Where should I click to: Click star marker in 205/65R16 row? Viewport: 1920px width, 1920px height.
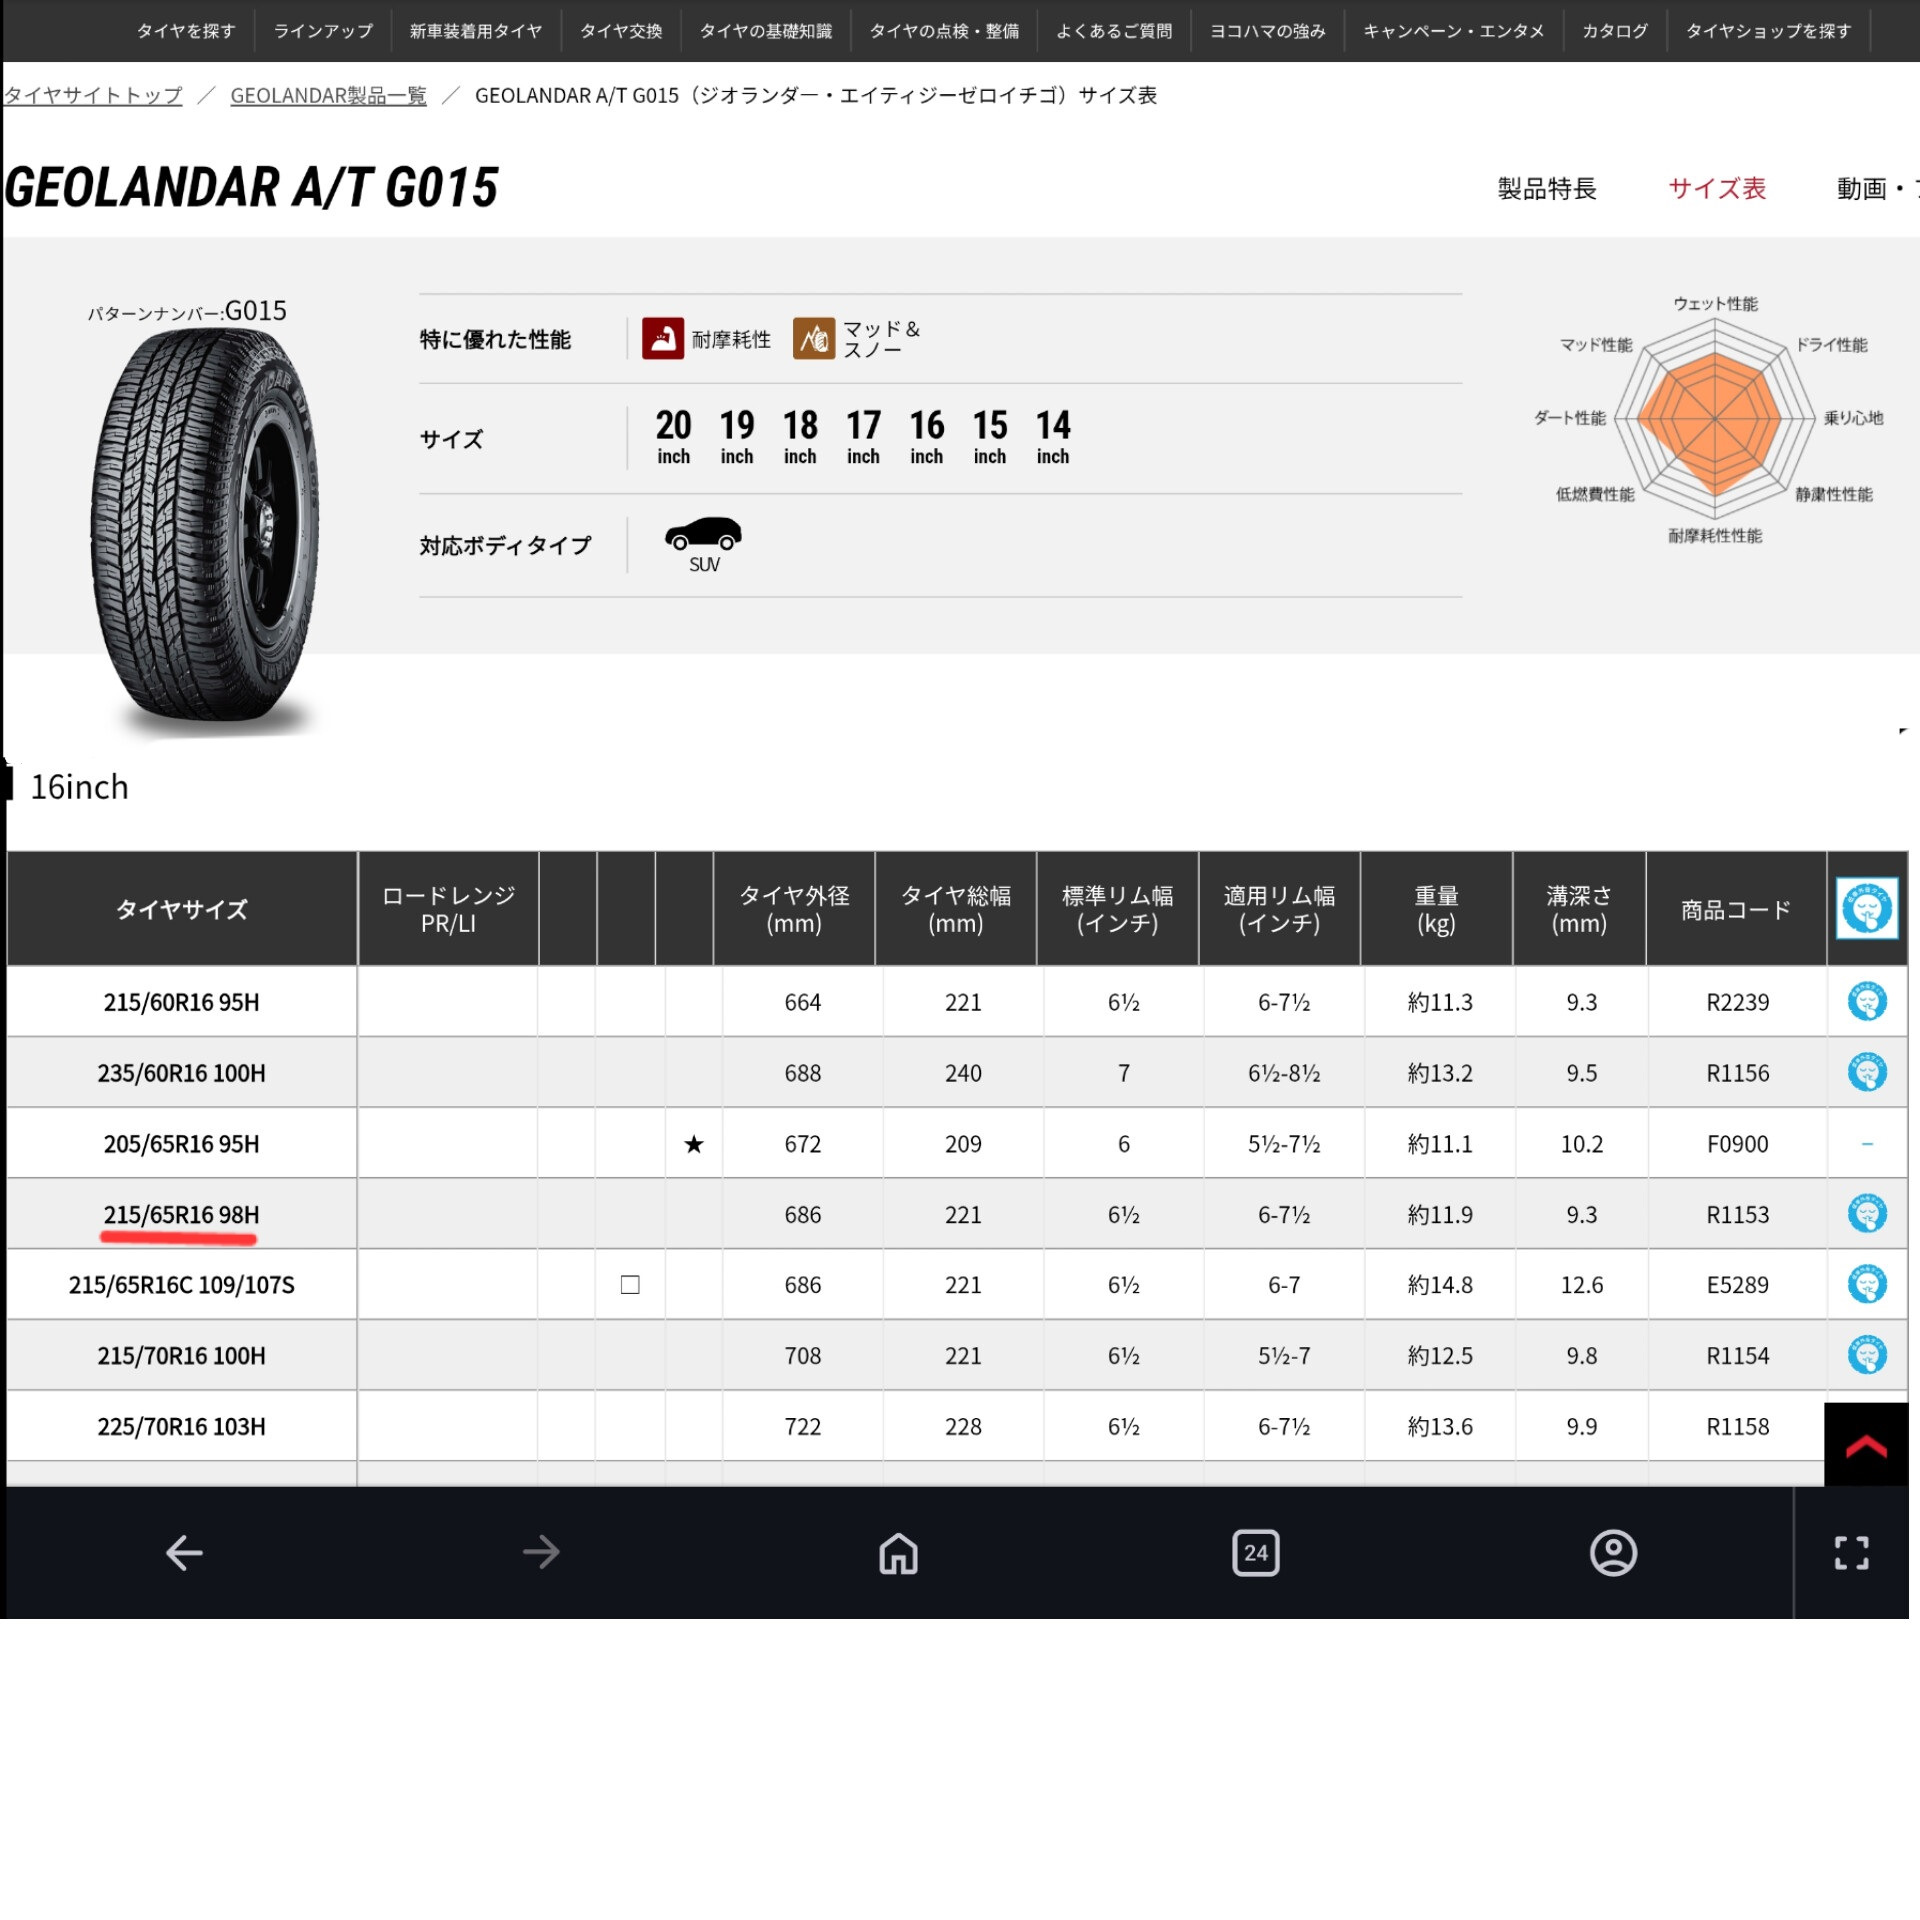694,1144
